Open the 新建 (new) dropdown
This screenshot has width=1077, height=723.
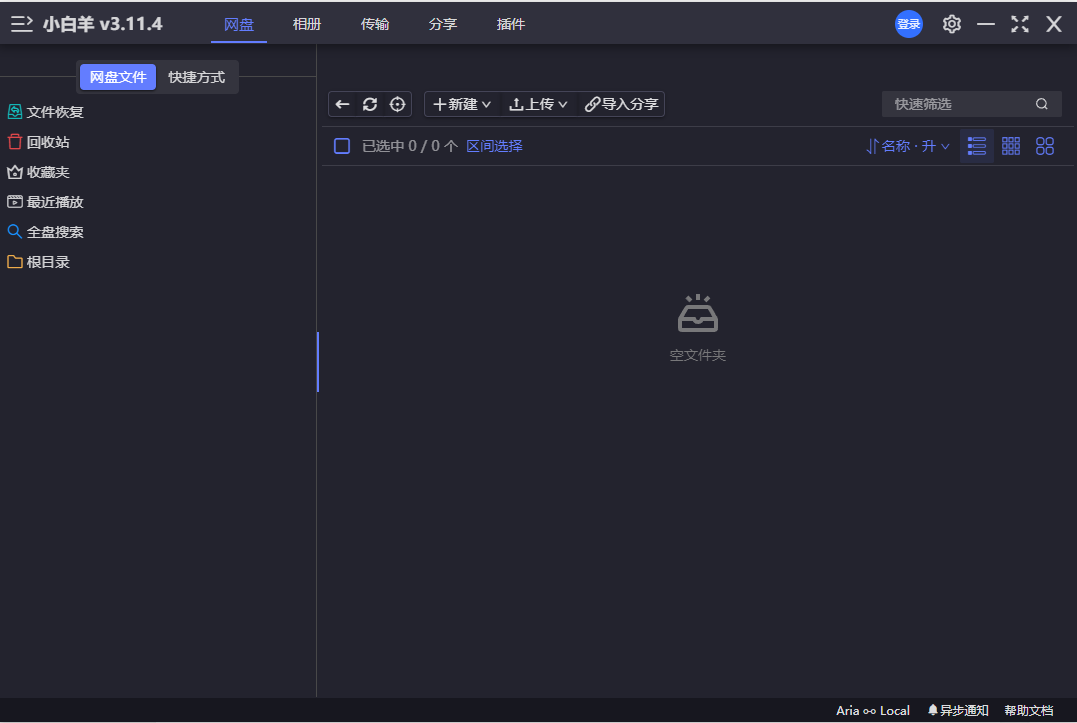(461, 104)
